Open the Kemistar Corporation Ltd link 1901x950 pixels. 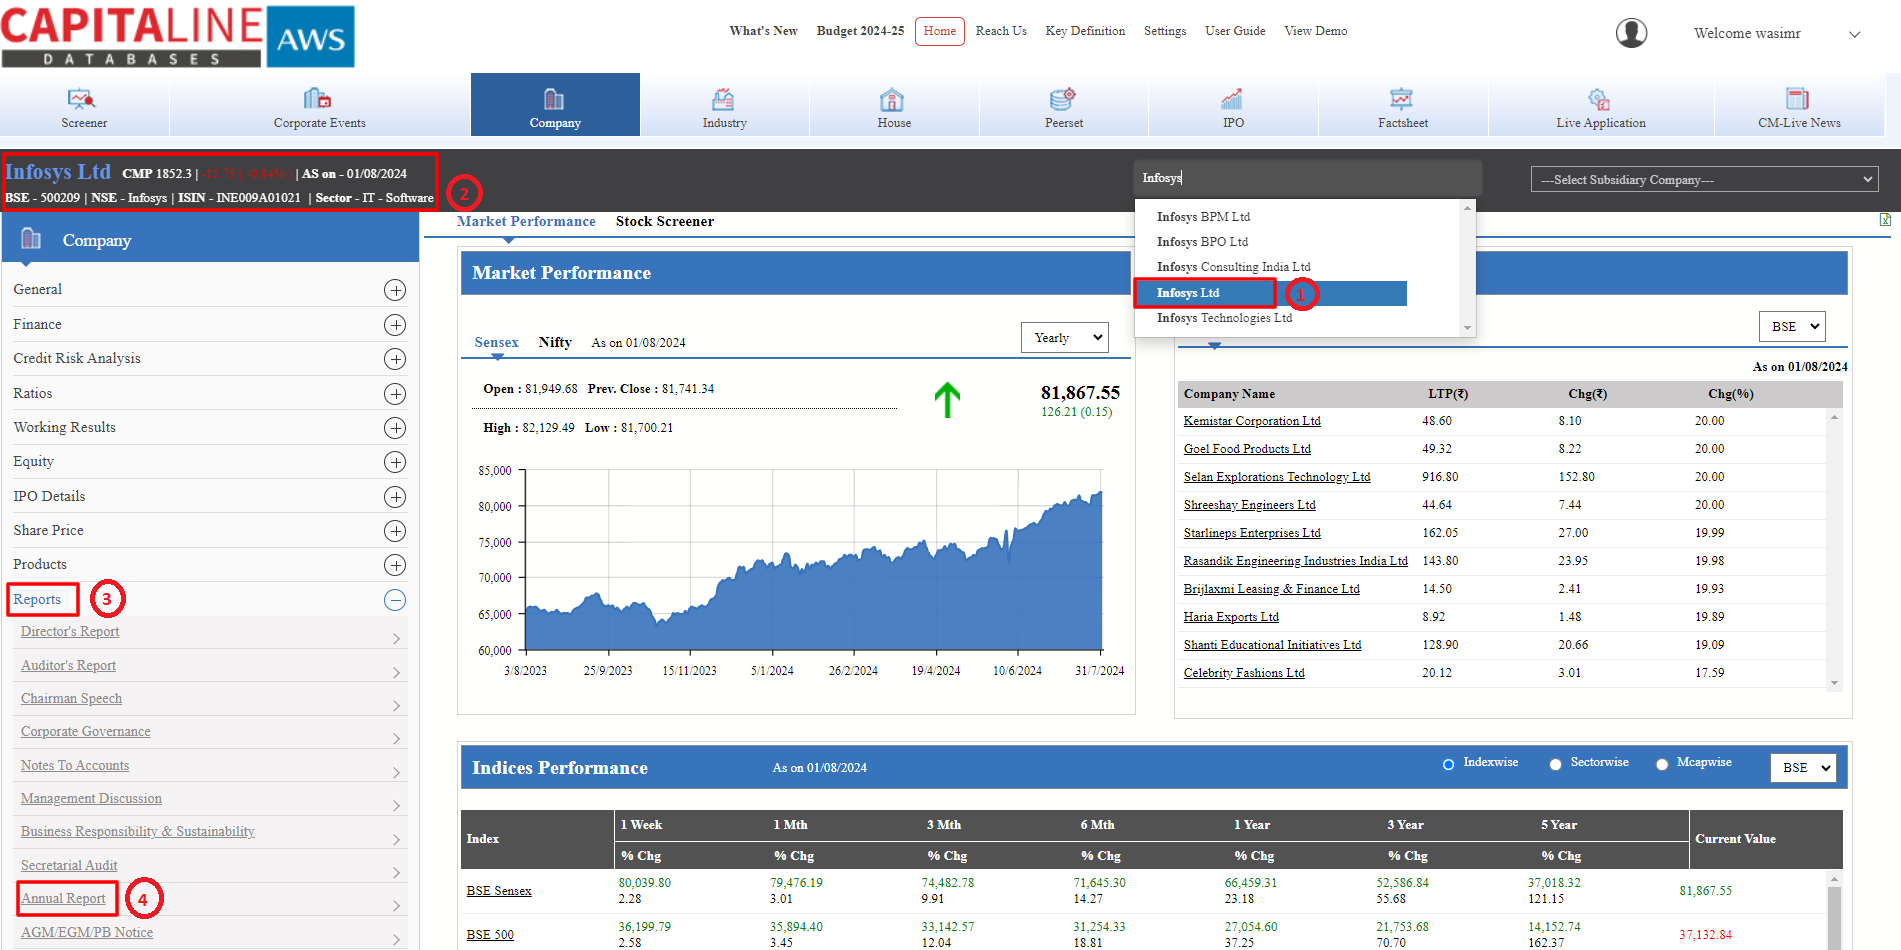point(1252,421)
